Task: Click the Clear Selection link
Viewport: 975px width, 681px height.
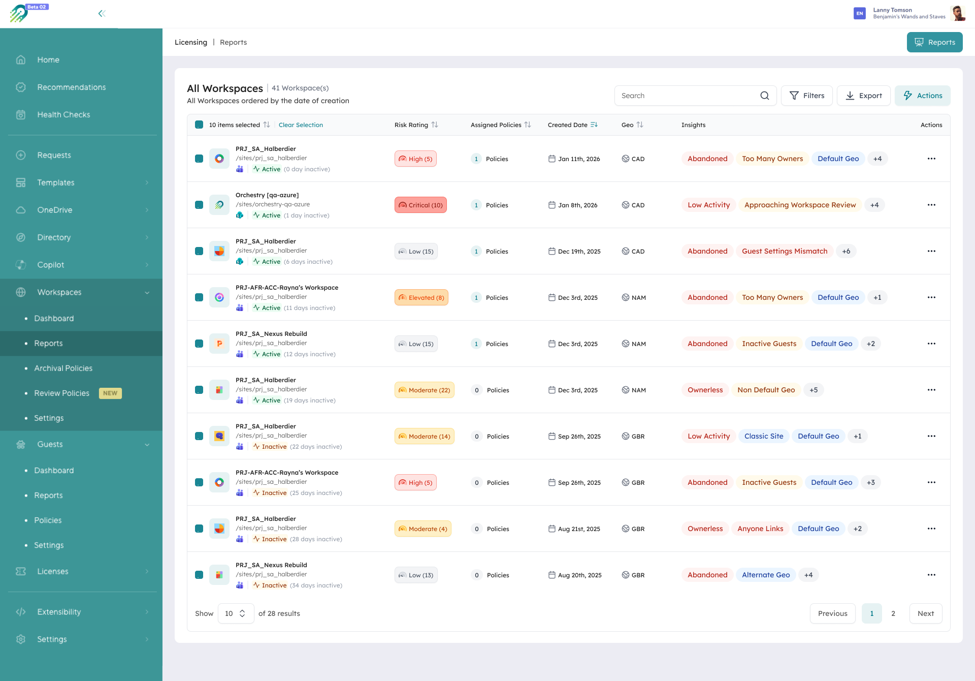Action: (300, 124)
